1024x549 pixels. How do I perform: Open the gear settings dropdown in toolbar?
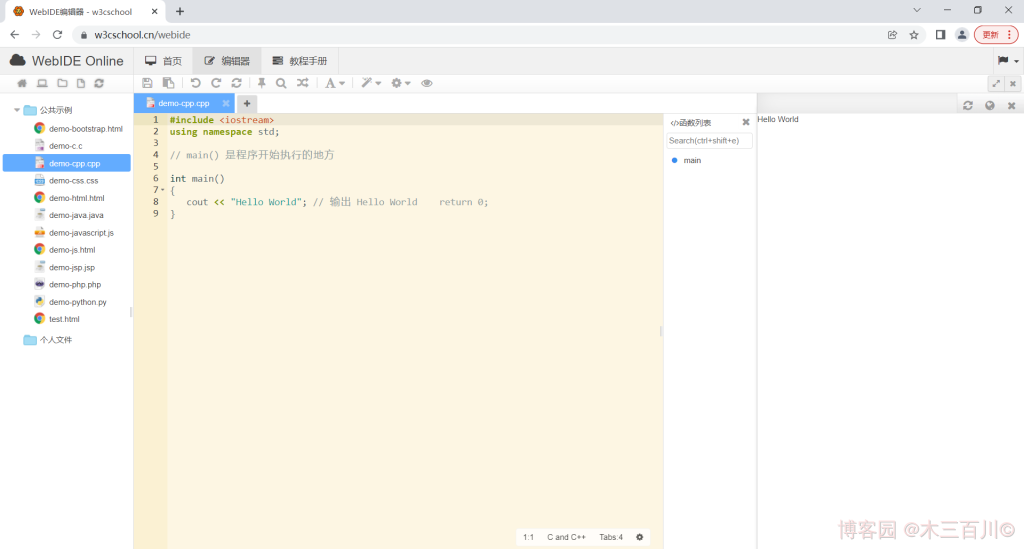pyautogui.click(x=401, y=83)
